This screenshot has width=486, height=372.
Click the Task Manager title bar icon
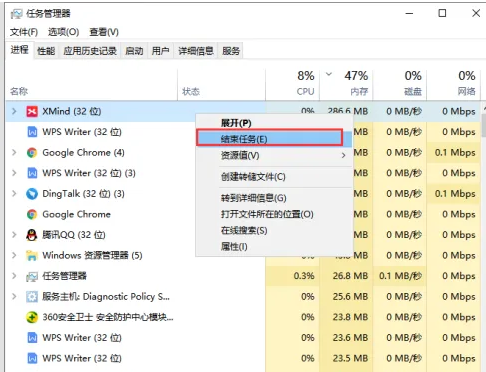(16, 14)
